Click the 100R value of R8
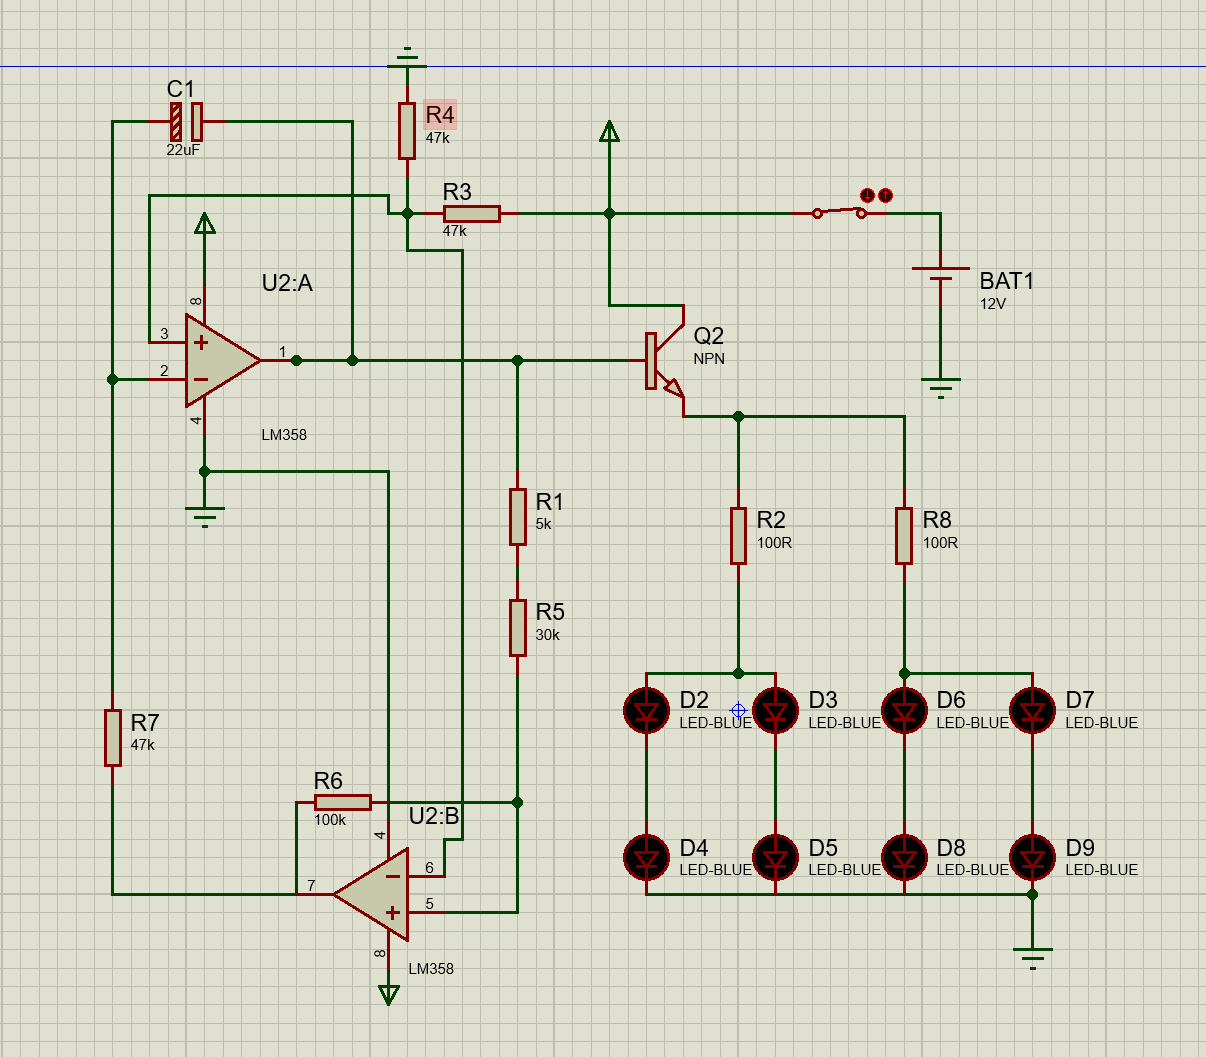The image size is (1206, 1057). 940,543
